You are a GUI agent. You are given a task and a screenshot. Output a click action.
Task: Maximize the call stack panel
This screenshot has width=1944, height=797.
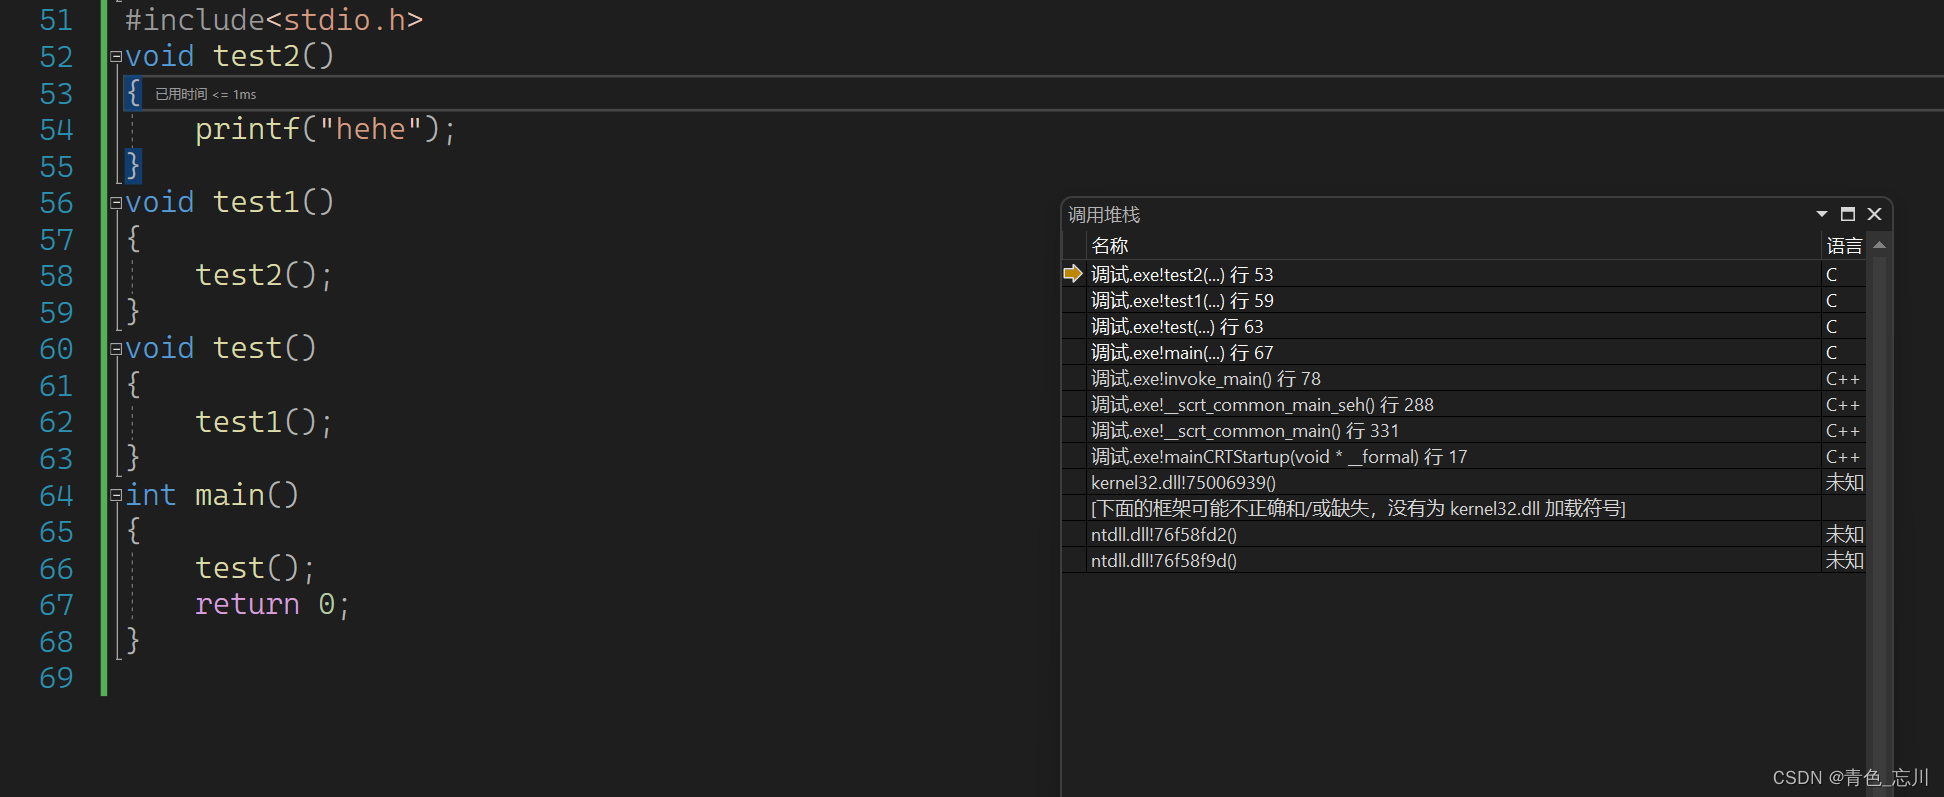1848,214
